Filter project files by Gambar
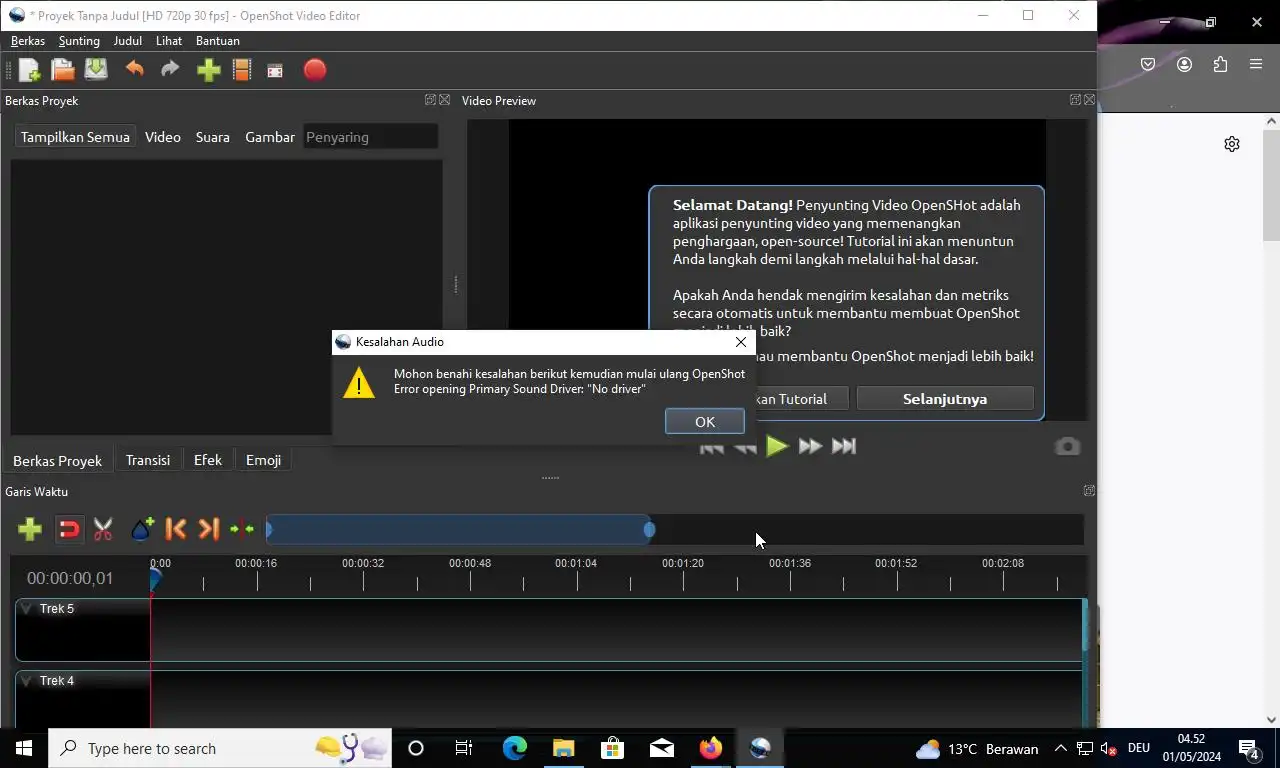1280x768 pixels. 270,137
